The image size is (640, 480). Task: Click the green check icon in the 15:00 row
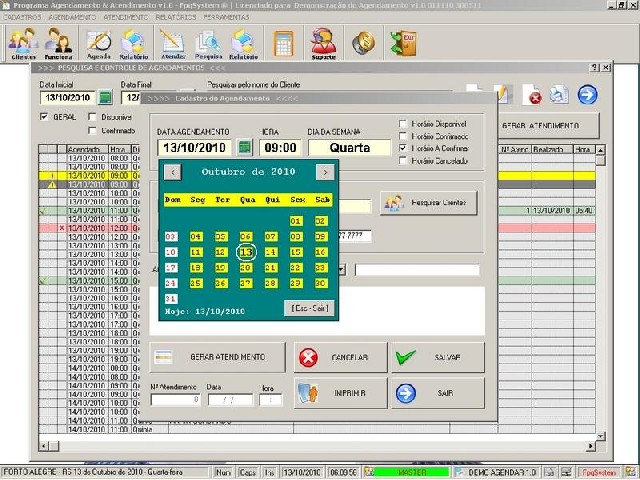click(43, 281)
